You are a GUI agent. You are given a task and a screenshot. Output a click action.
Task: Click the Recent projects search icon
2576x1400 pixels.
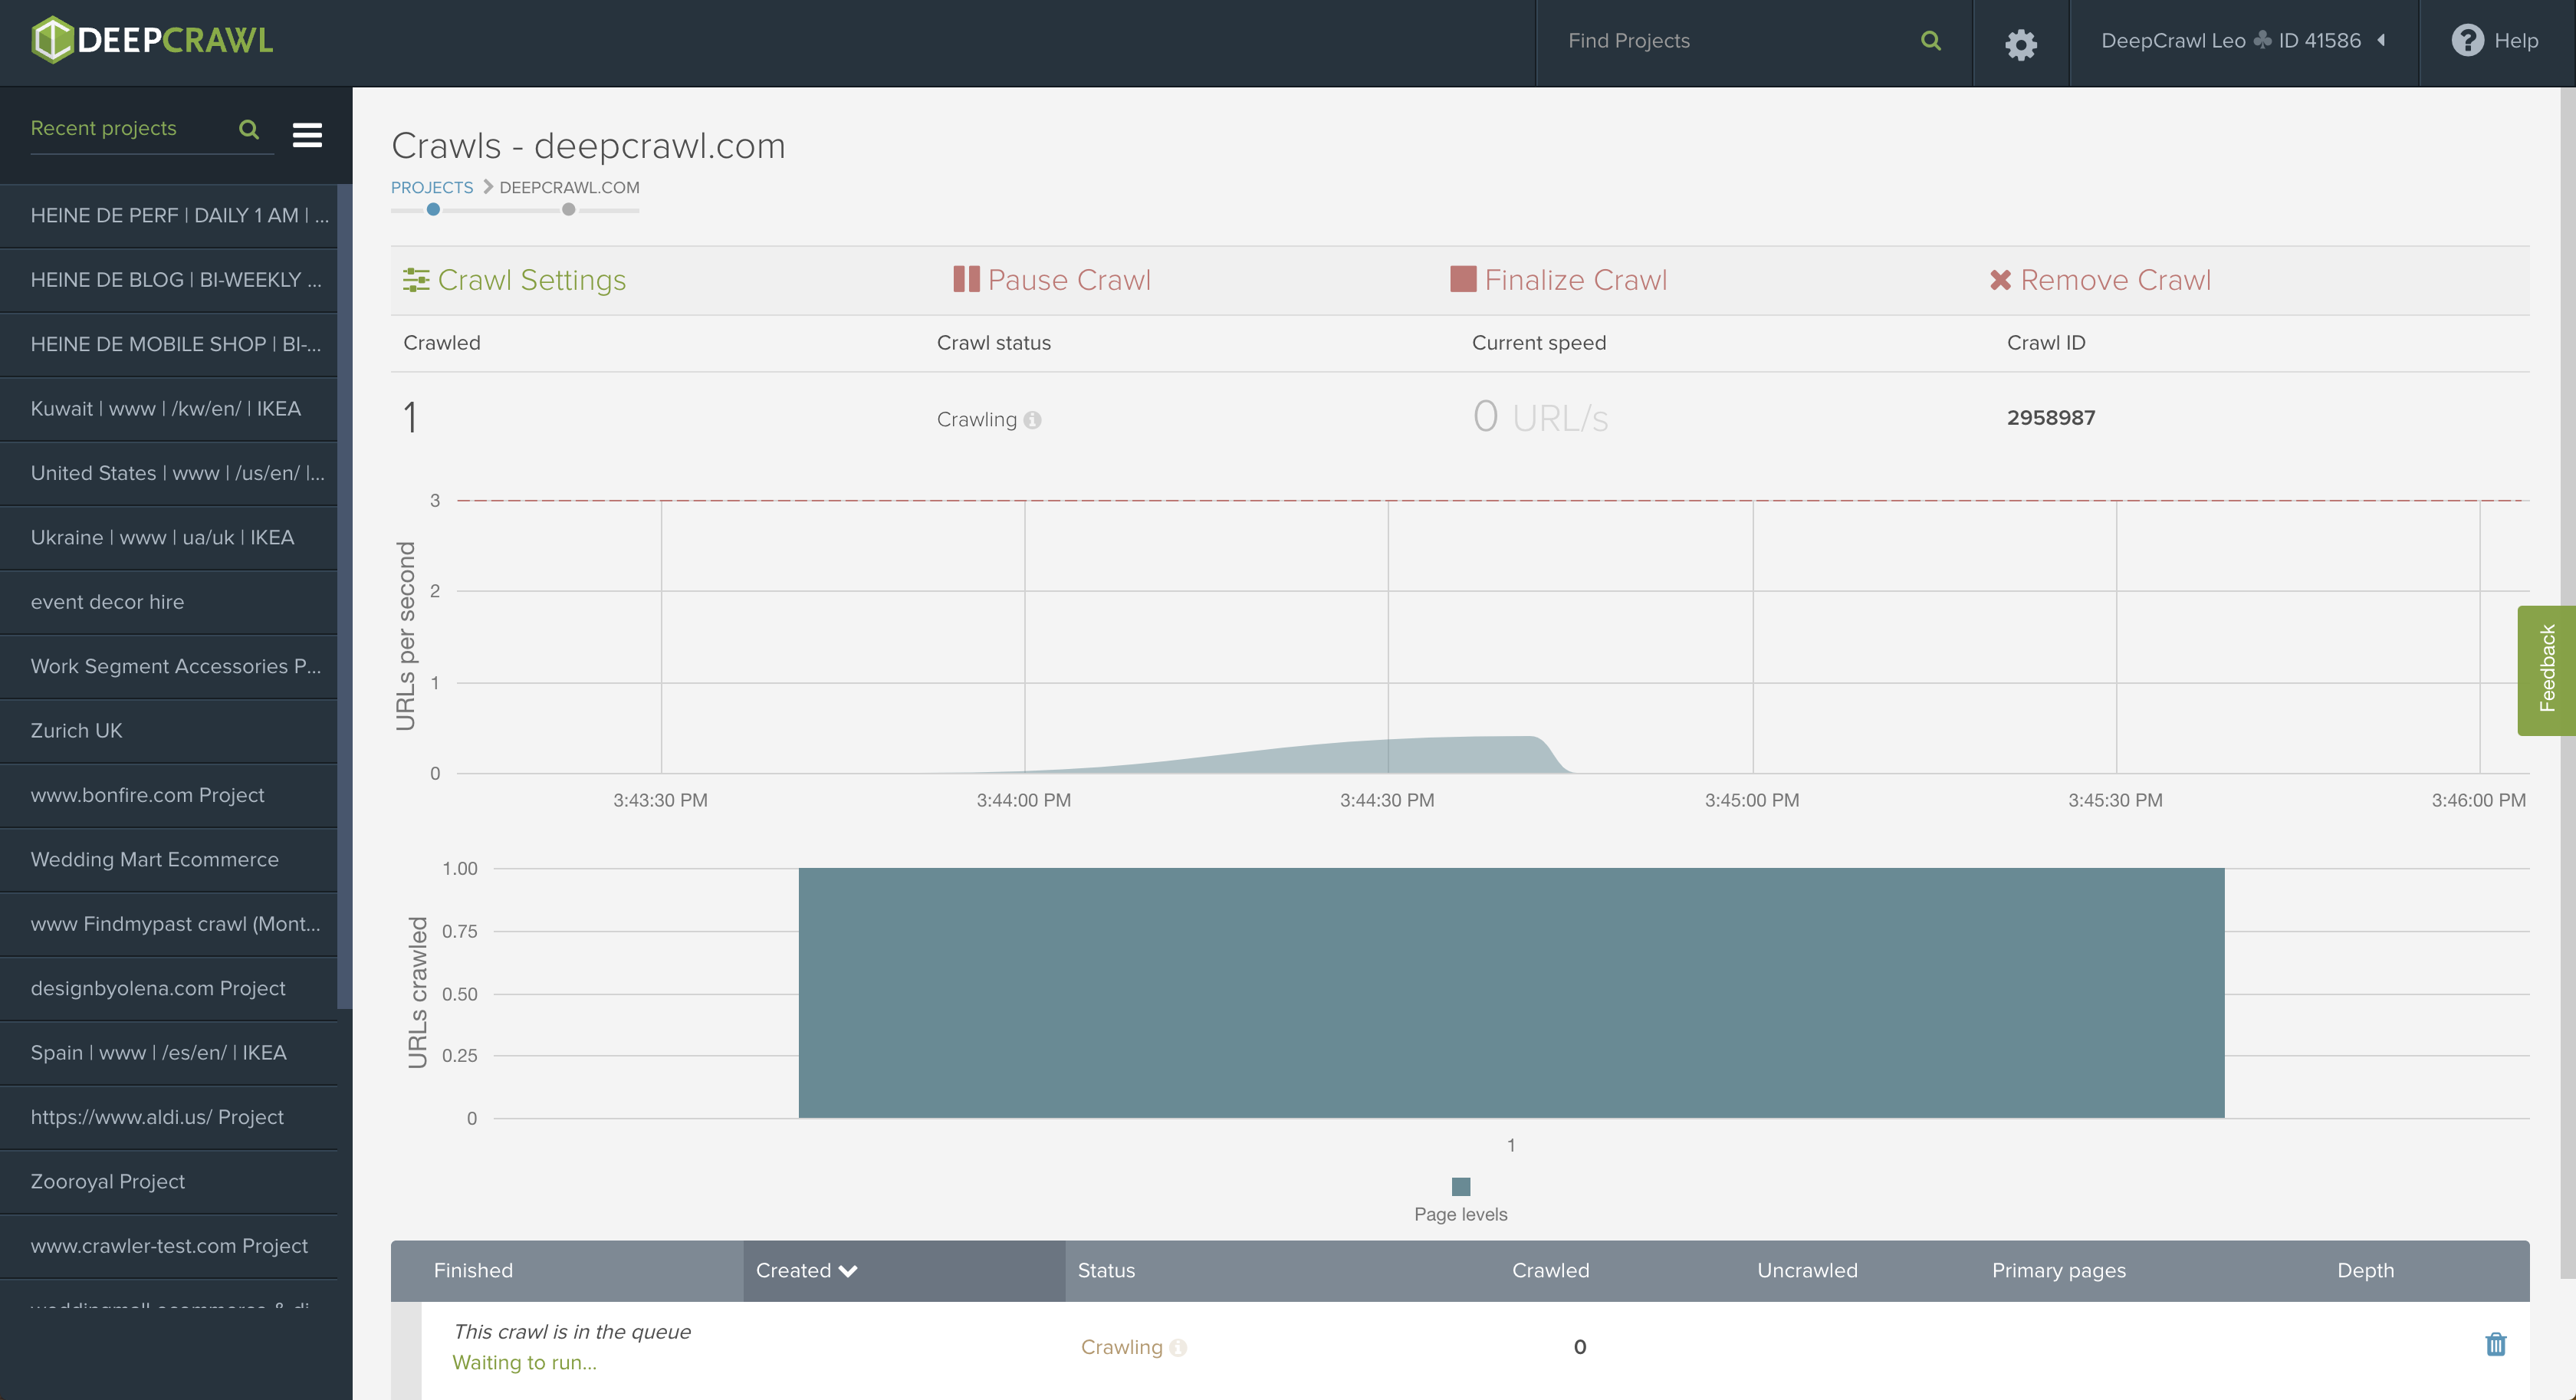point(249,129)
